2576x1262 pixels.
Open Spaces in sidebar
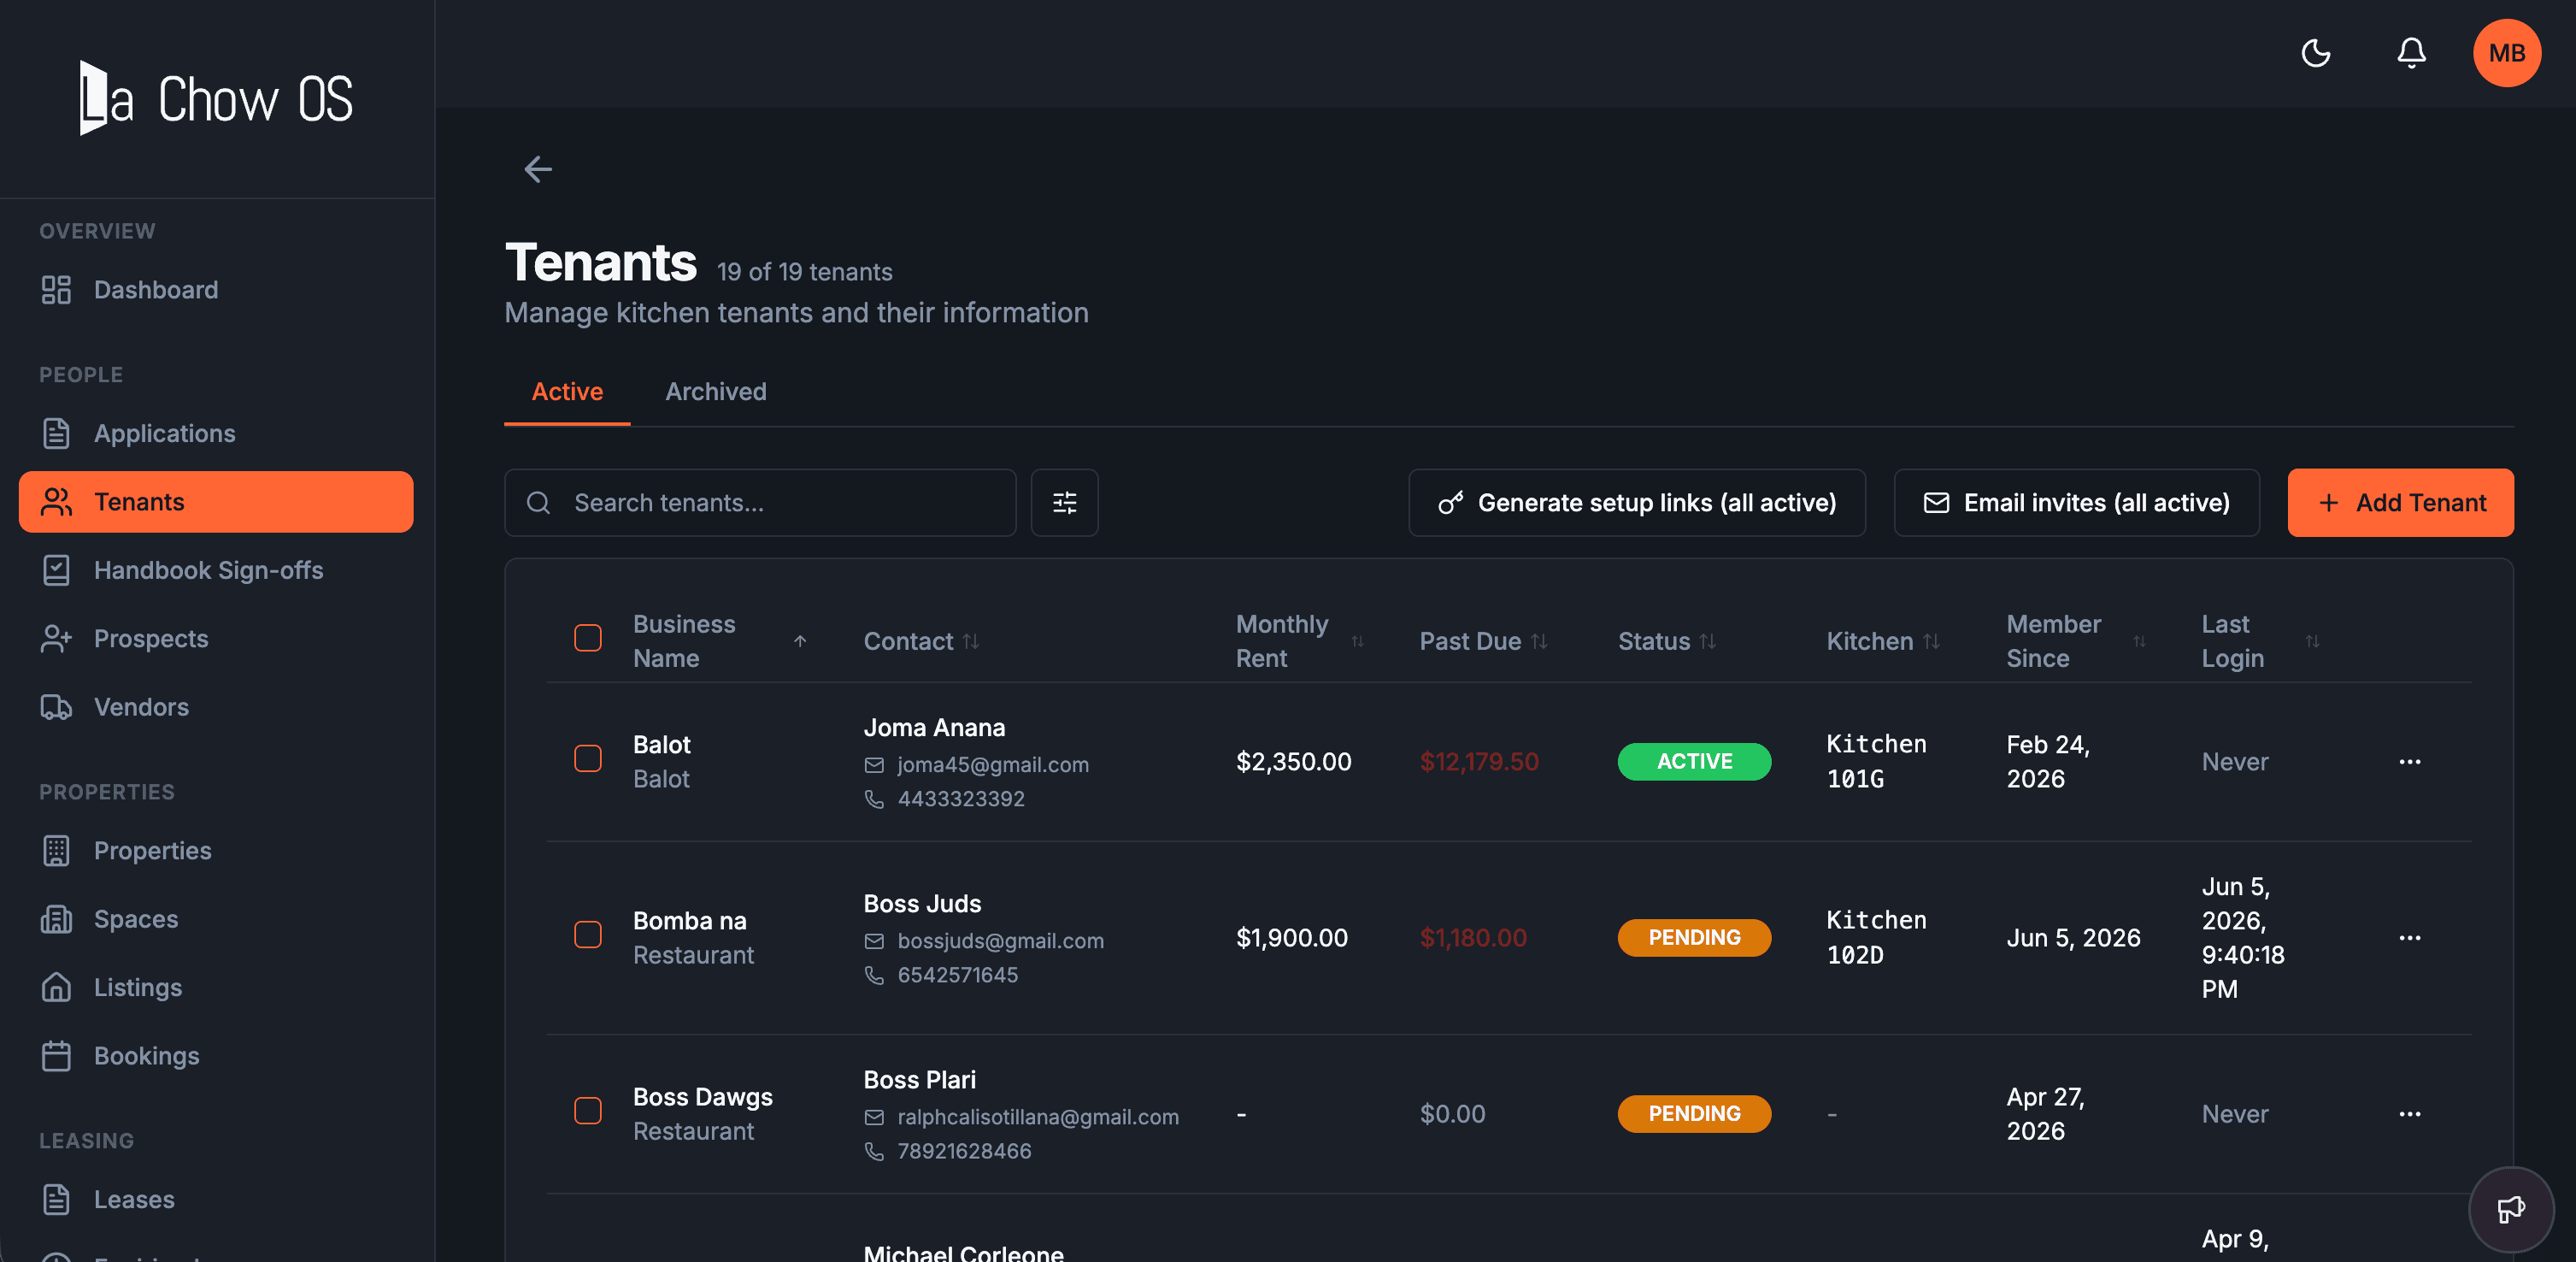click(x=216, y=919)
